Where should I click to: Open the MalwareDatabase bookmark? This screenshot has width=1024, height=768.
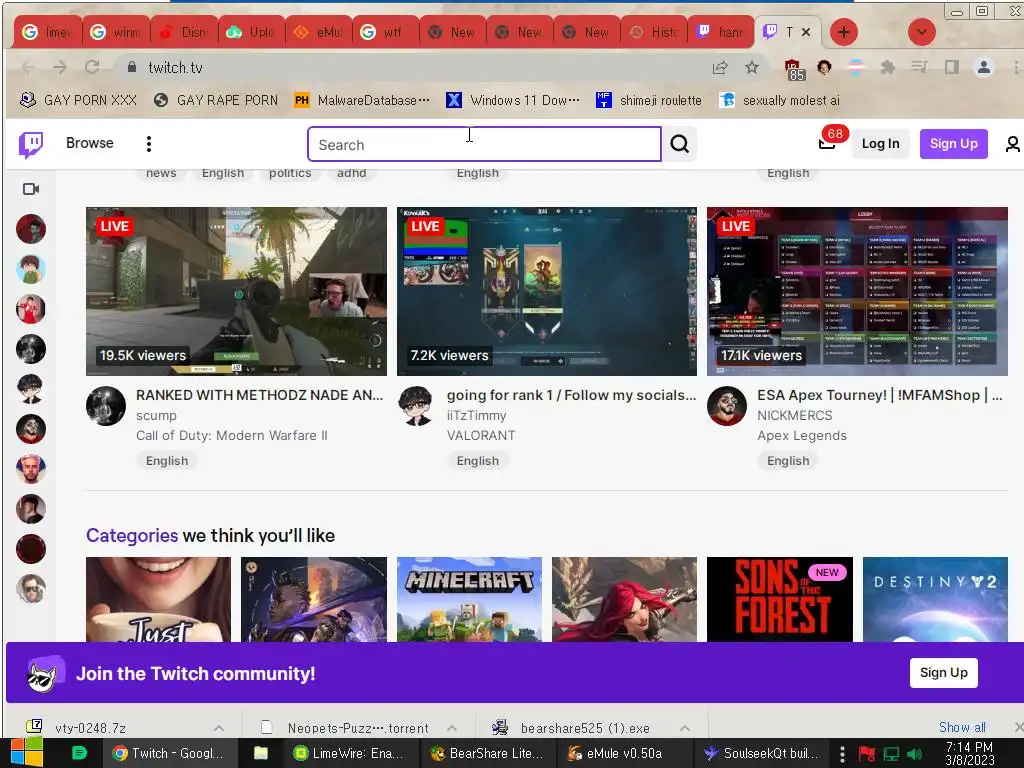click(x=362, y=100)
